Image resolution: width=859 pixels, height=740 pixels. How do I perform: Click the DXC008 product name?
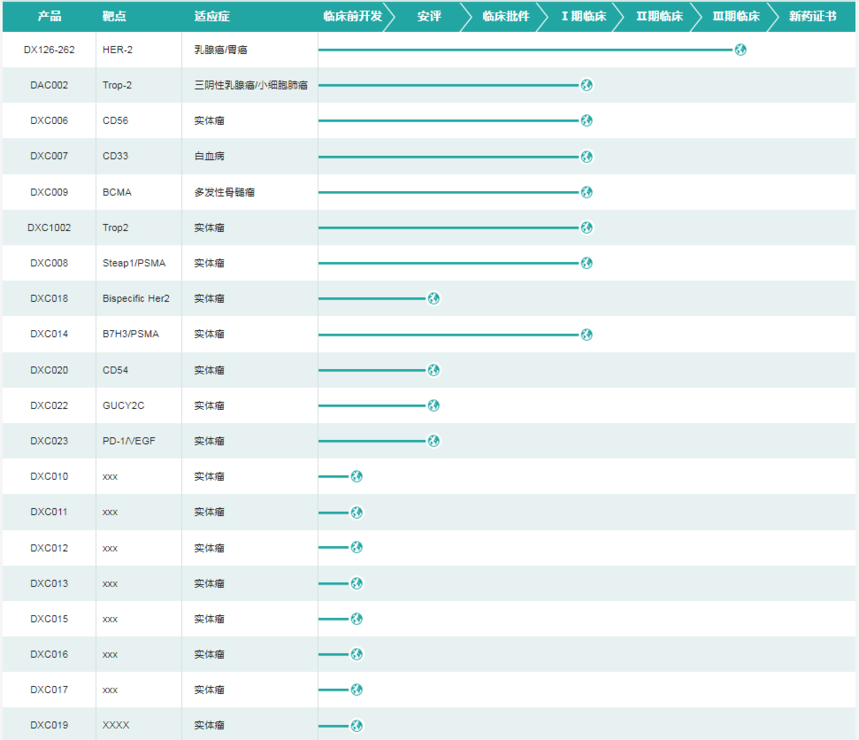[x=49, y=263]
